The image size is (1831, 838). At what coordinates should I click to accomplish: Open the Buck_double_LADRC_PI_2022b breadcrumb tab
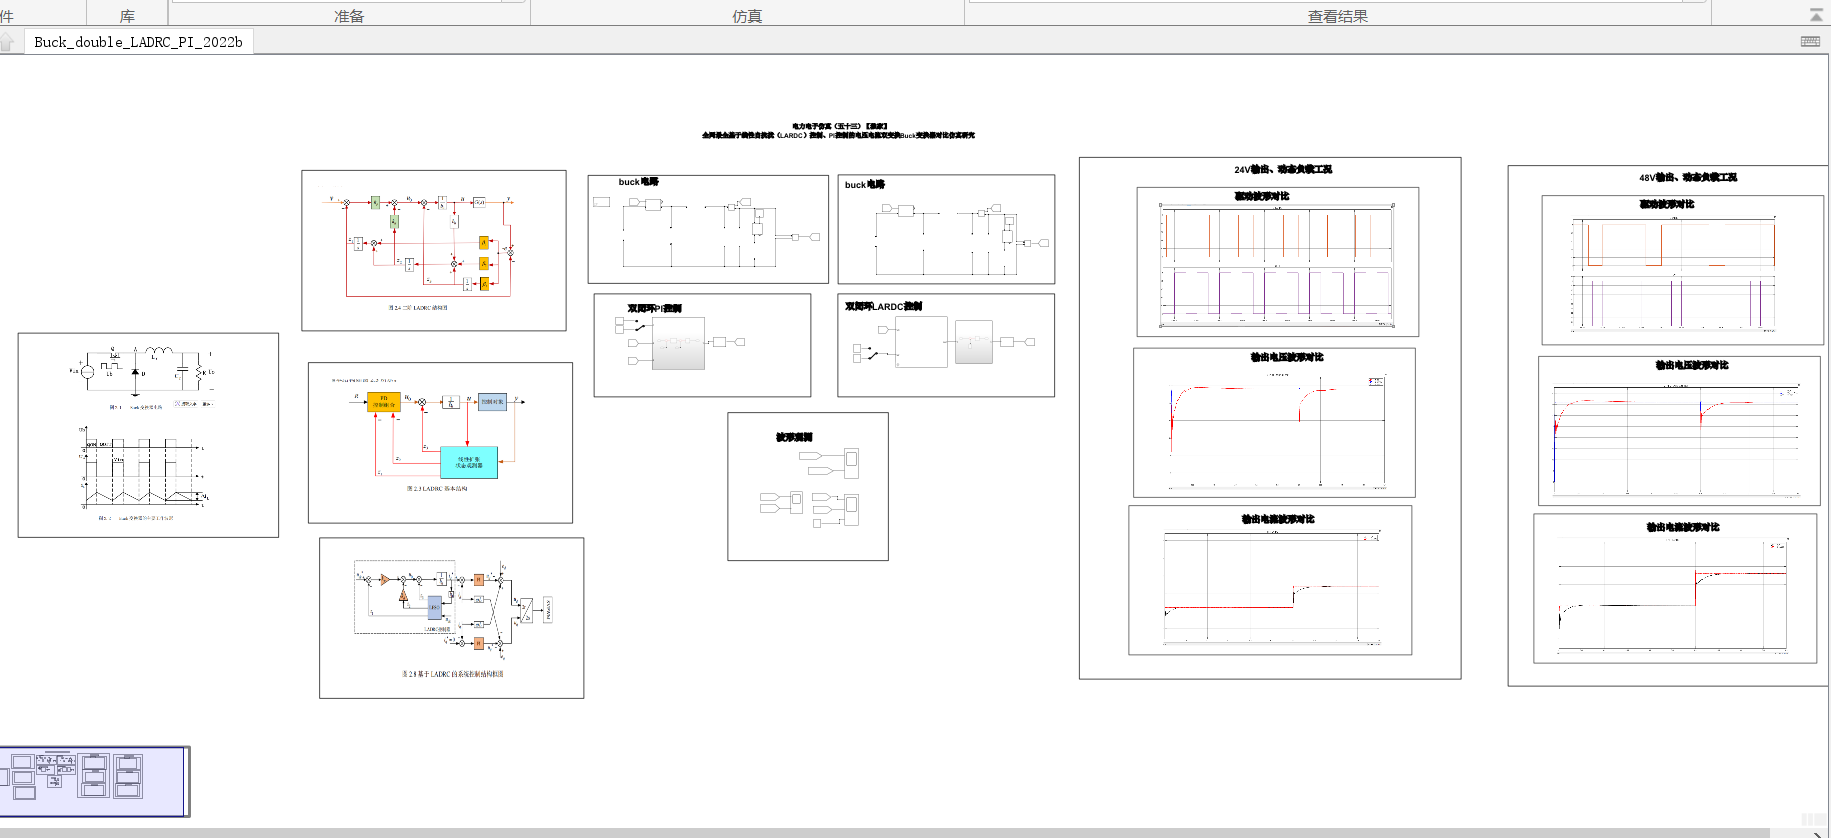[138, 42]
